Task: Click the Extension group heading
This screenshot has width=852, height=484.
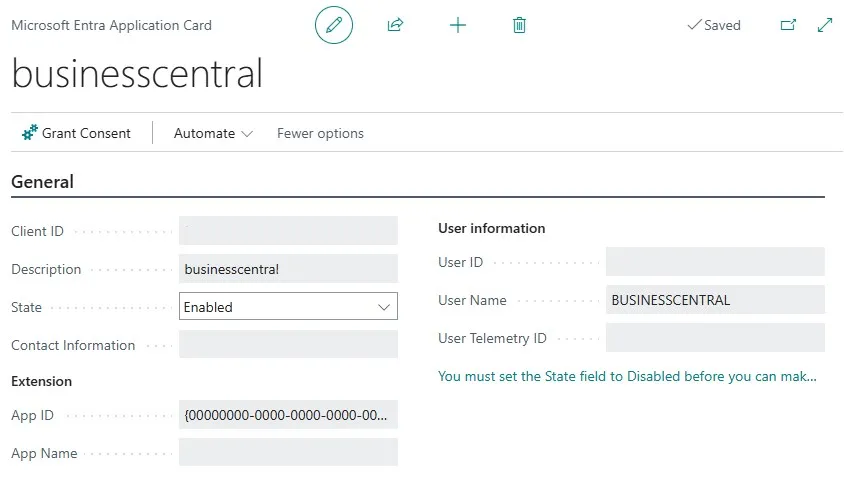Action: click(x=41, y=381)
